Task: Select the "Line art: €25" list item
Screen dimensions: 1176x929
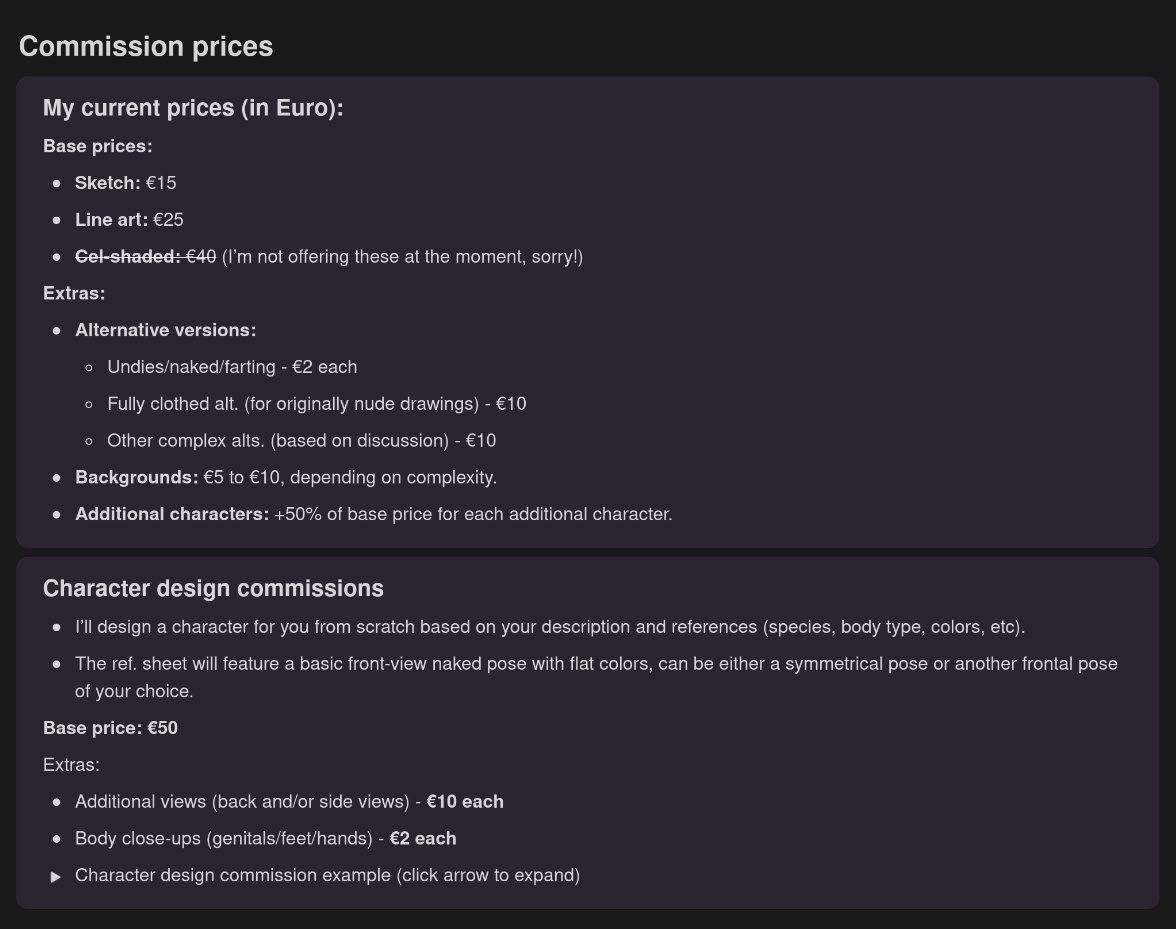Action: coord(129,220)
